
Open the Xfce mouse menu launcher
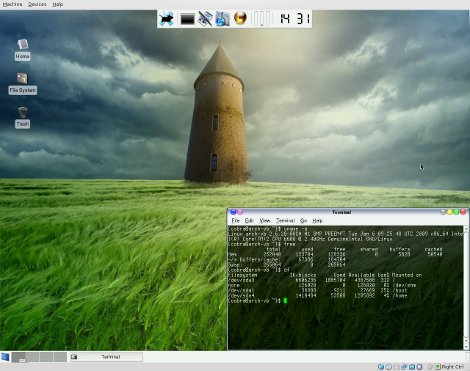point(166,19)
